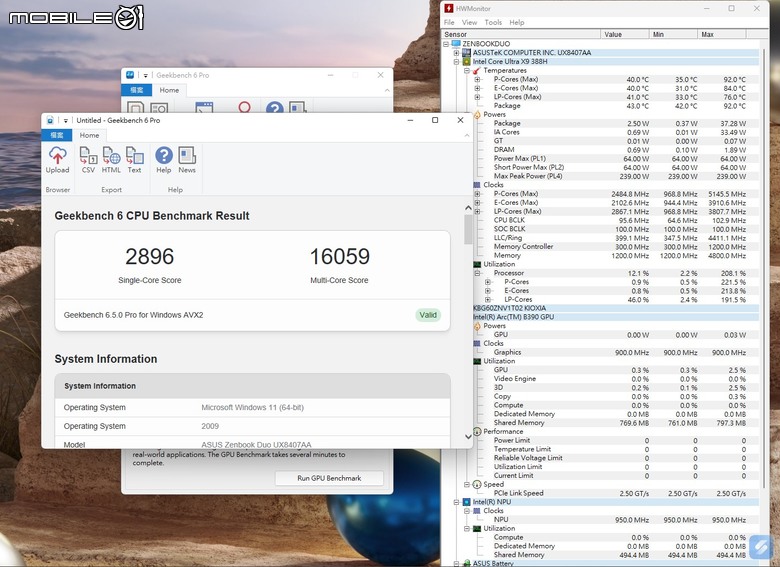This screenshot has height=567, width=780.
Task: Collapse the Temperatures node in HWMonitor
Action: [466, 71]
